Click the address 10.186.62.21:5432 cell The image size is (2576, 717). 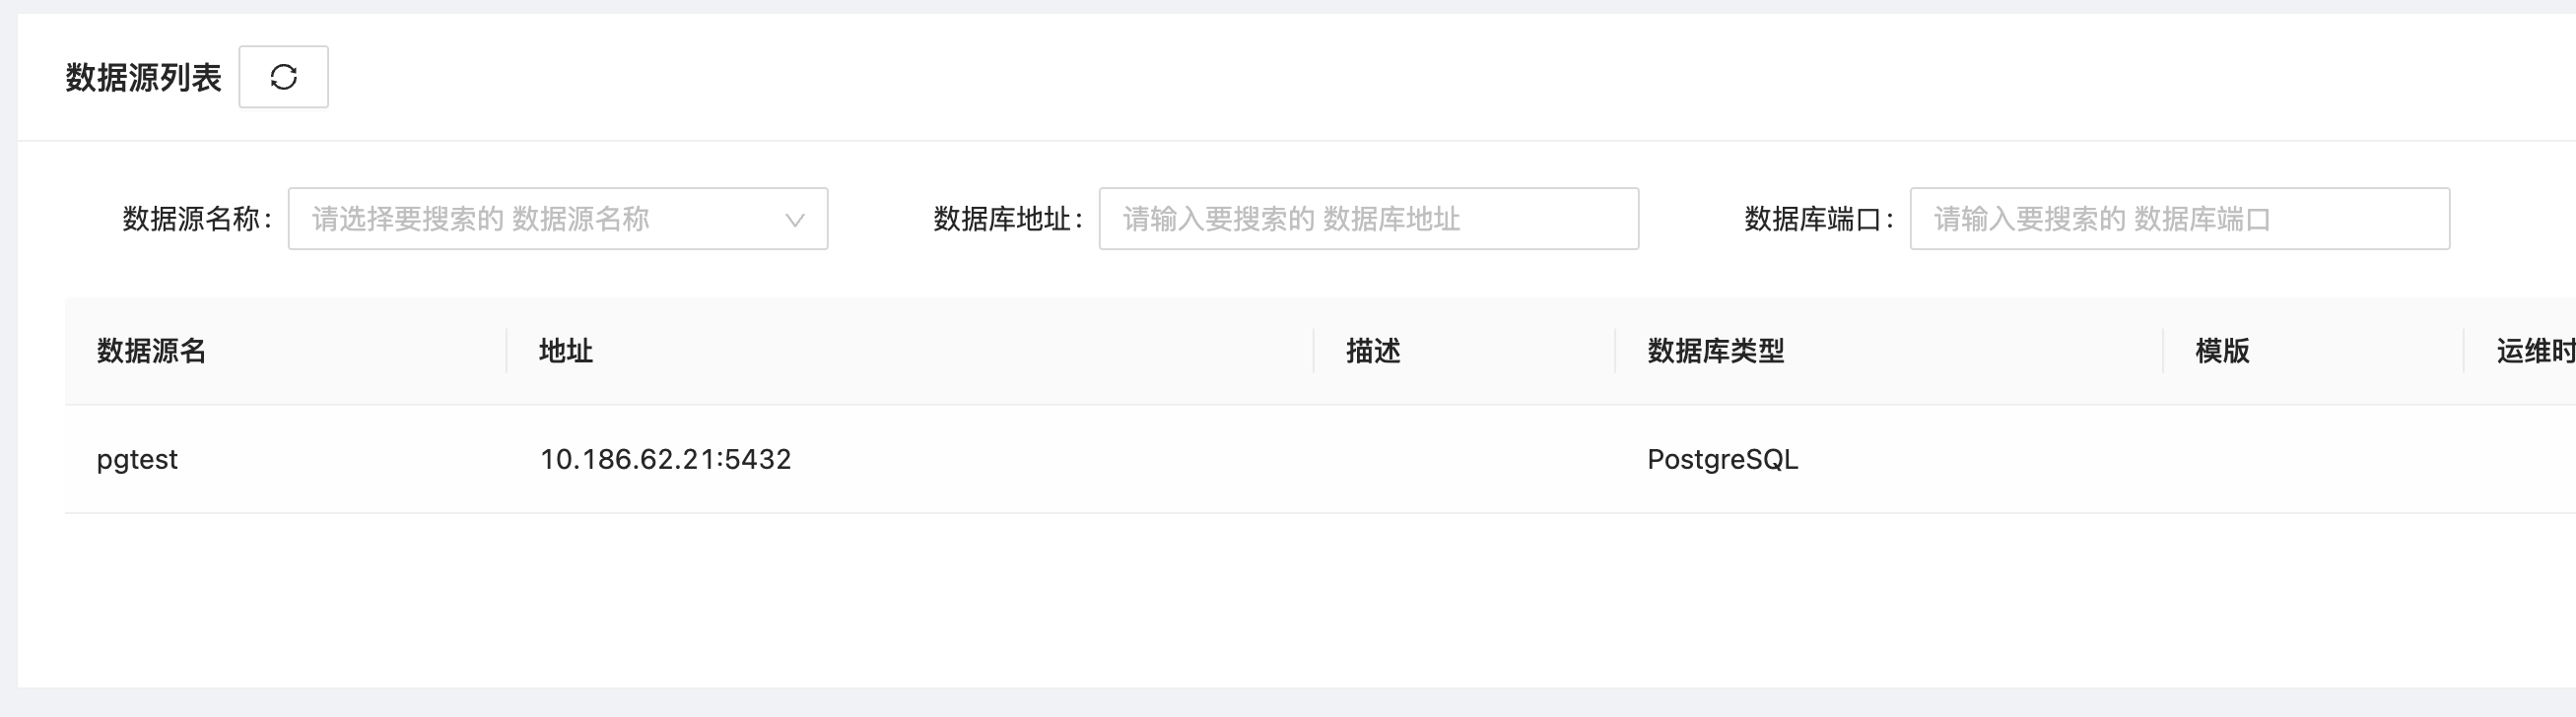point(666,458)
